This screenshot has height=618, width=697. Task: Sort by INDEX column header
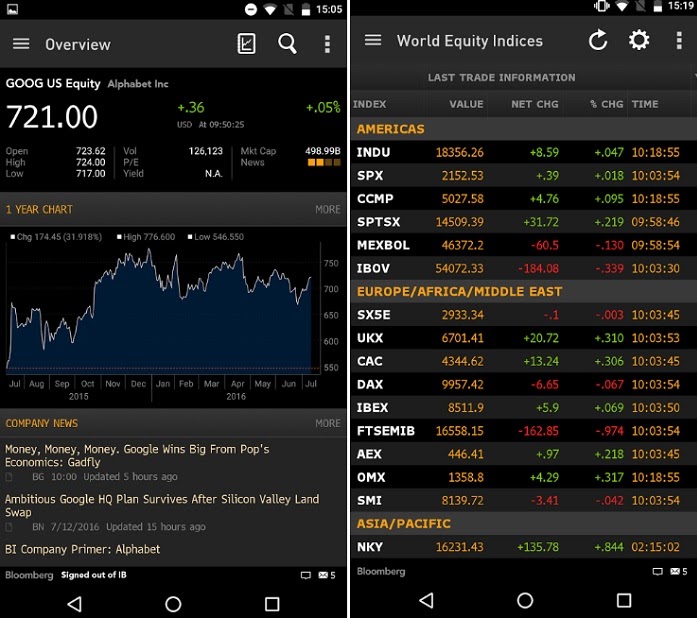369,104
